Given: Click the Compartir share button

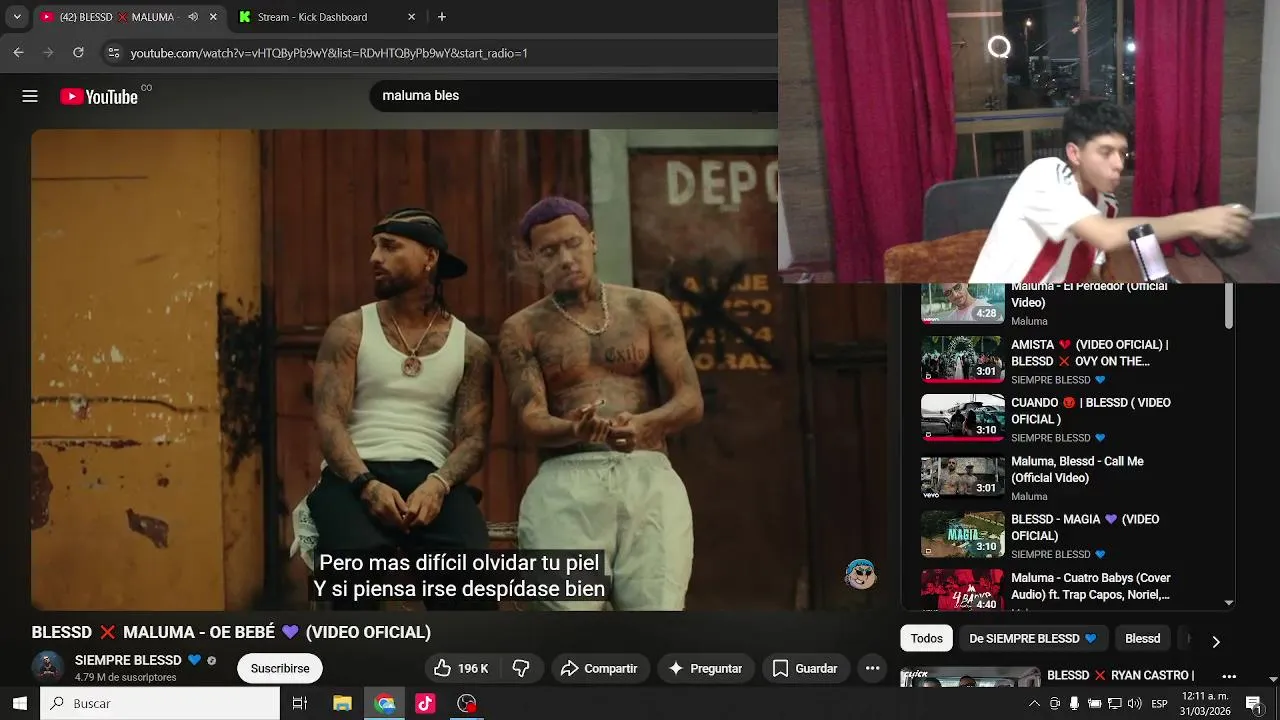Looking at the screenshot, I should (x=598, y=668).
